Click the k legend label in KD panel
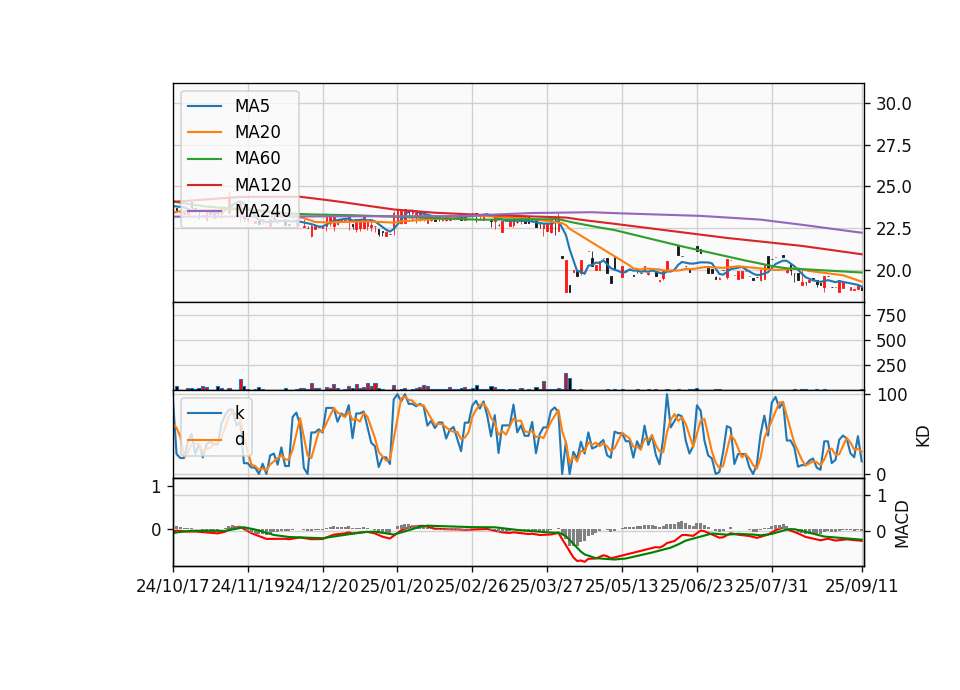 [239, 413]
